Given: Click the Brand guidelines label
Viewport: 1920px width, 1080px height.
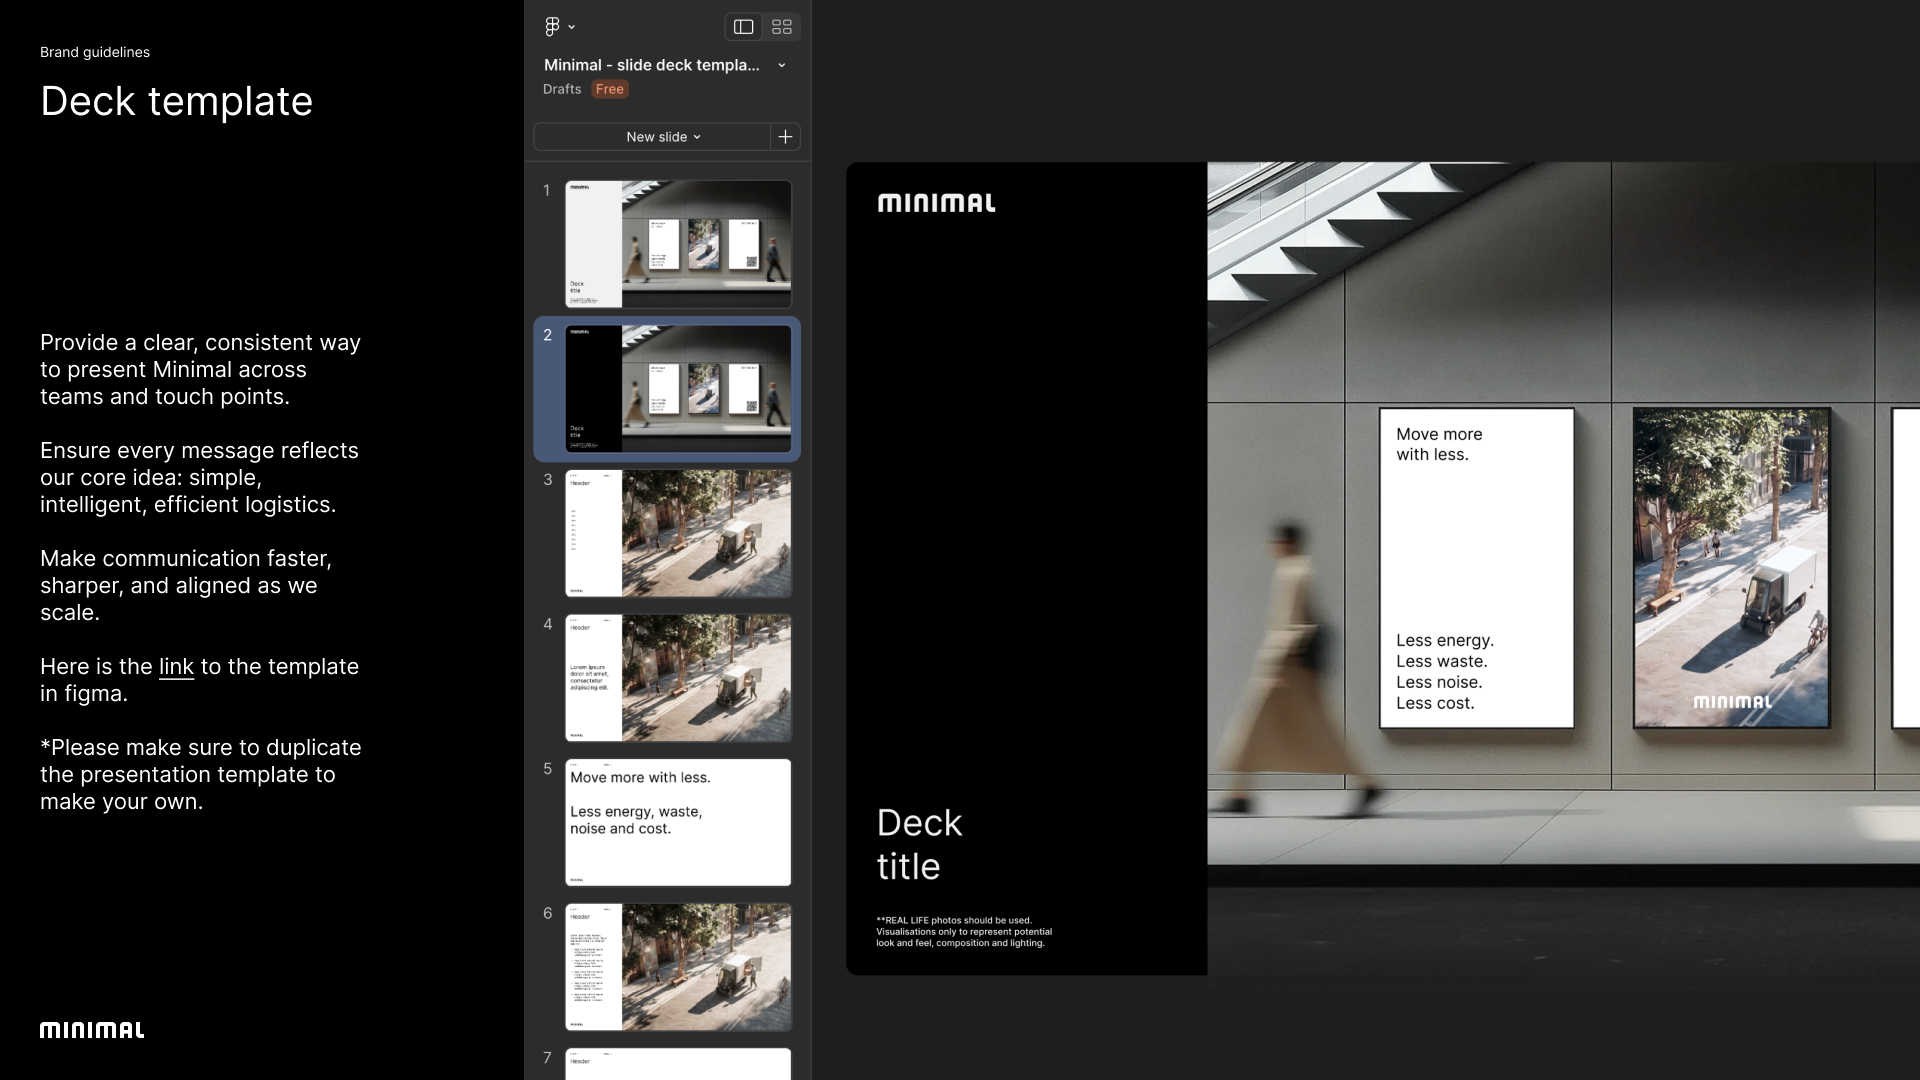Looking at the screenshot, I should click(95, 52).
